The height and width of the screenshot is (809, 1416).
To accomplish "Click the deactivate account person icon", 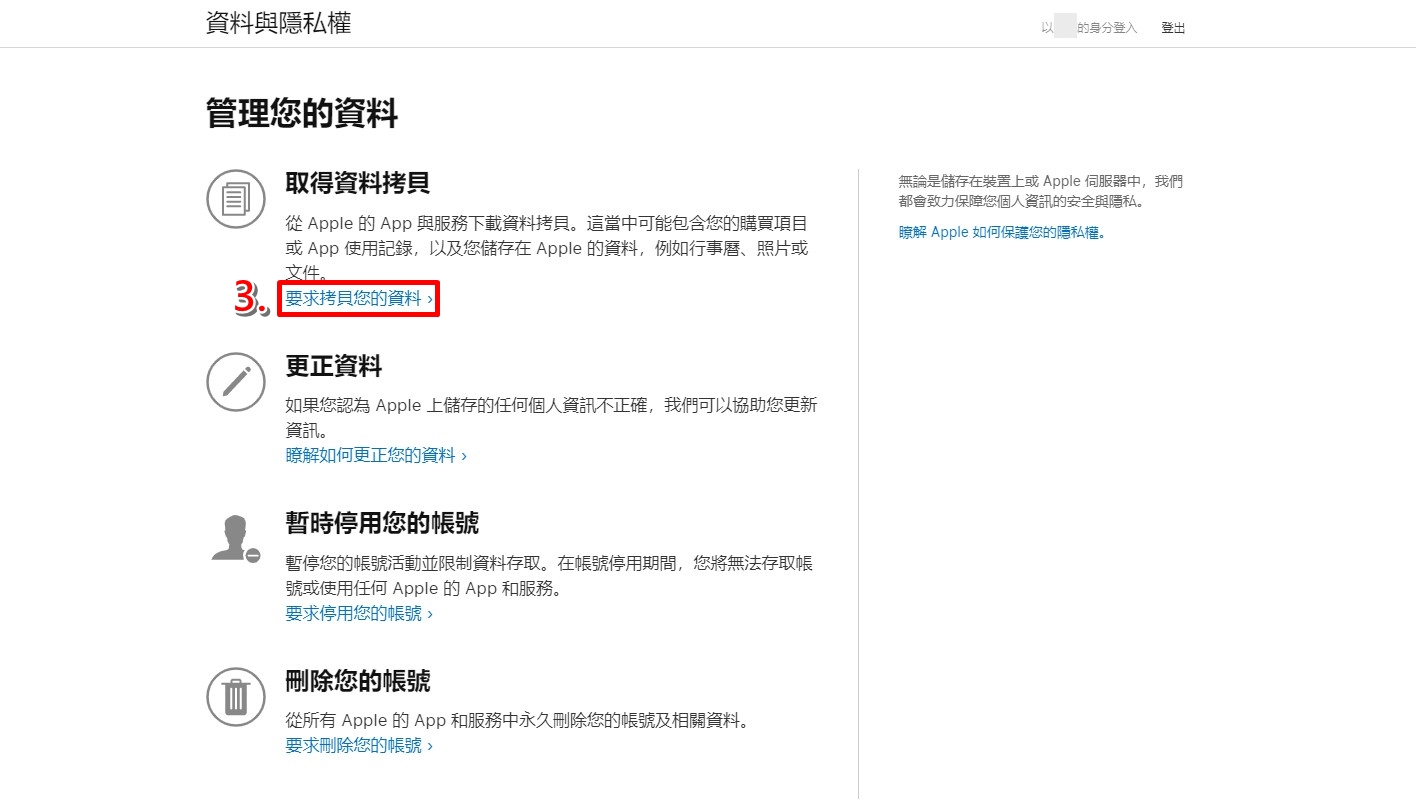I will (x=236, y=538).
